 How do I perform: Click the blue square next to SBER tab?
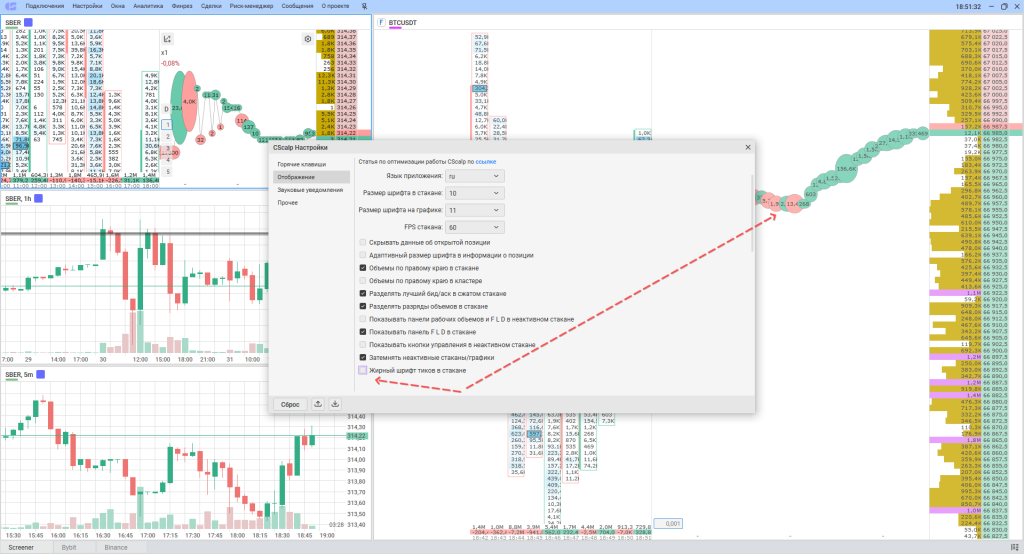pos(27,21)
